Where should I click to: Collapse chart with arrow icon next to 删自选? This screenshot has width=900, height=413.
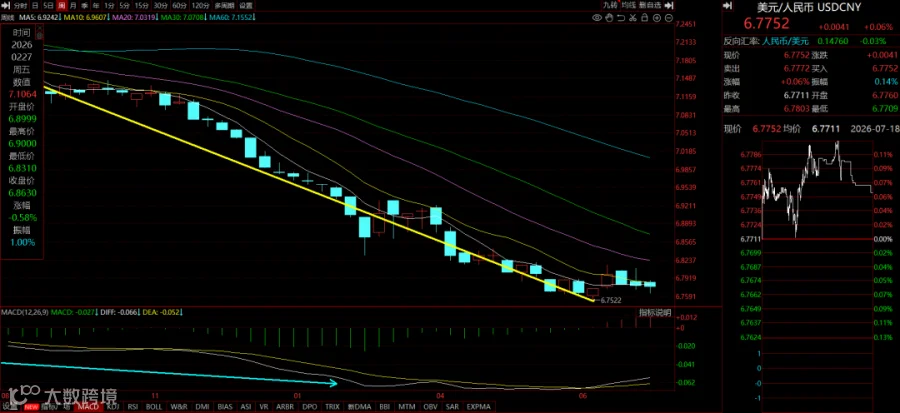(x=669, y=5)
